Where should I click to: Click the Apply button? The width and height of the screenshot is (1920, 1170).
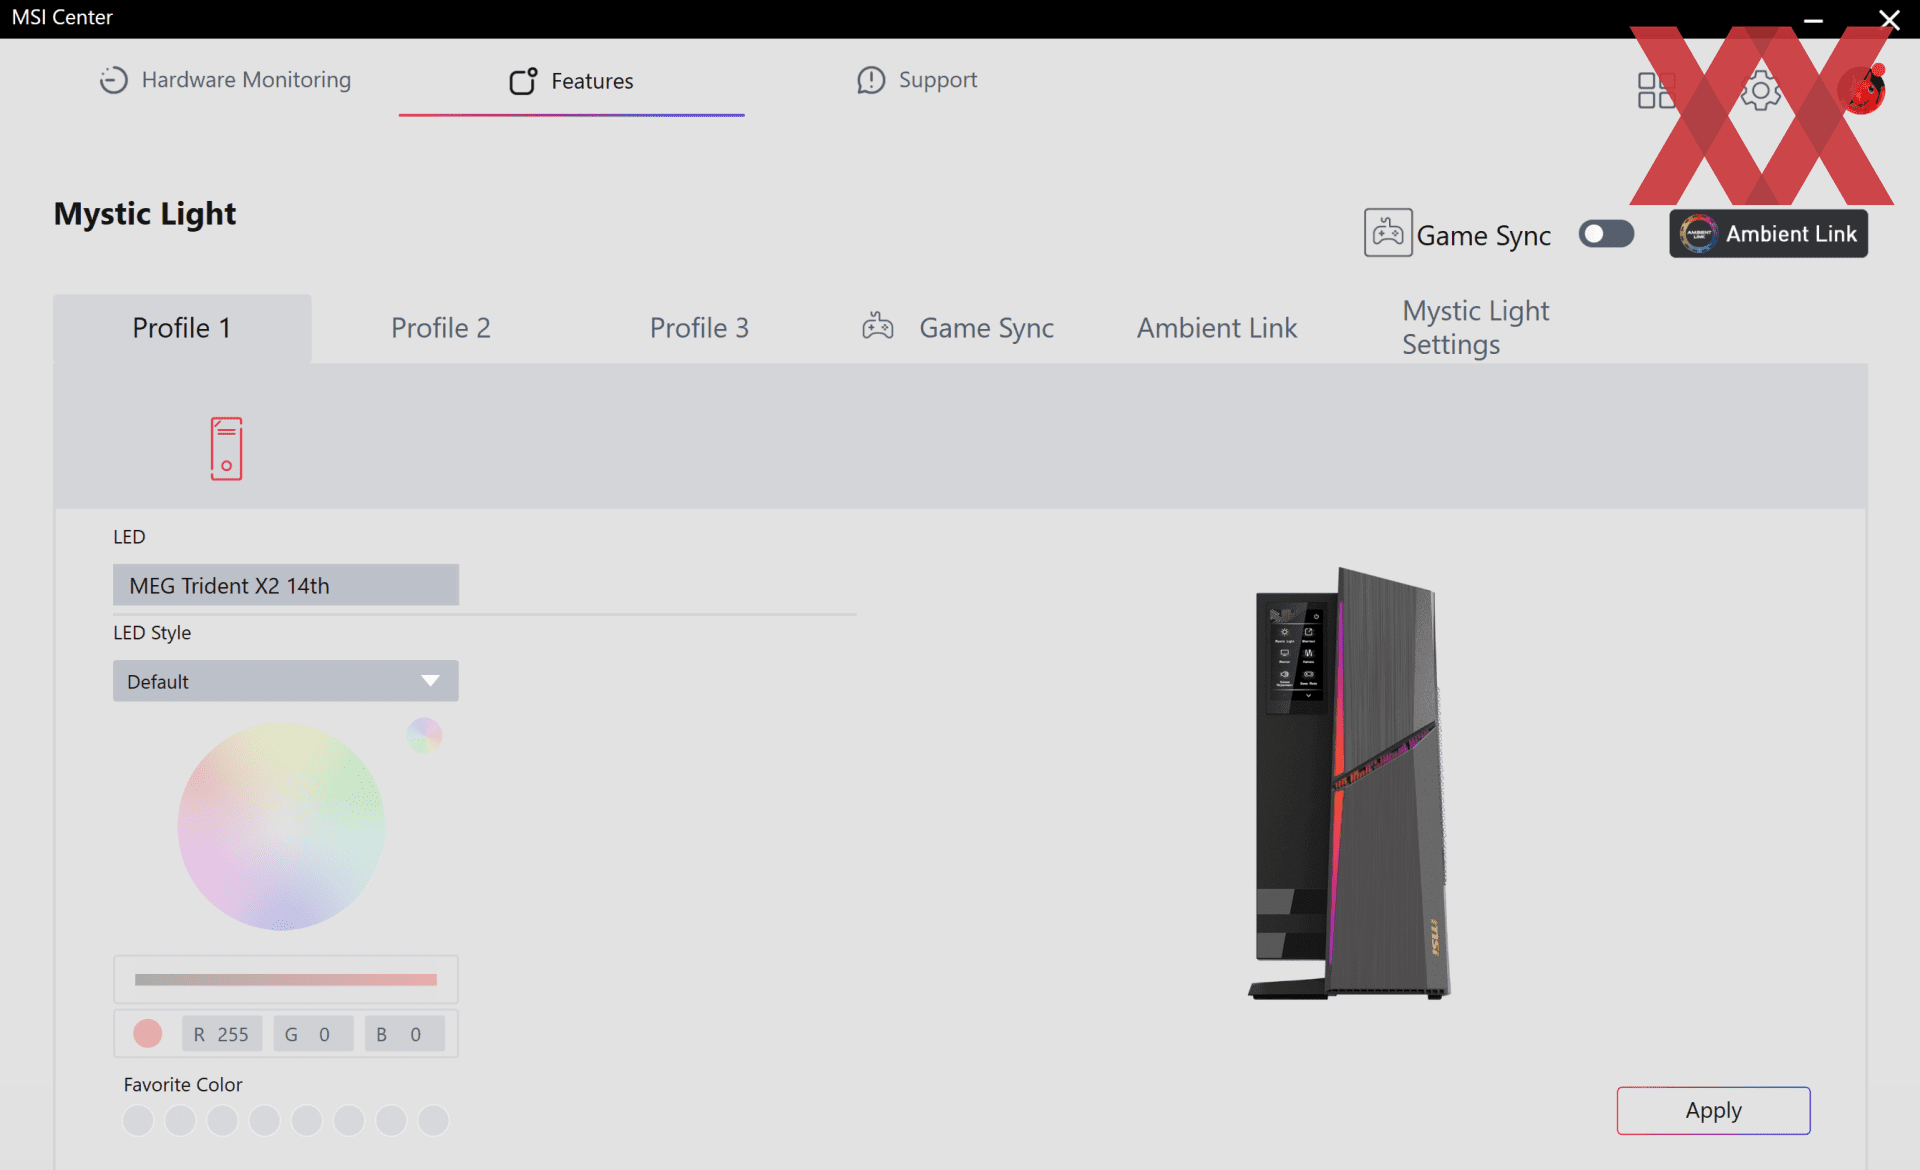click(1713, 1110)
